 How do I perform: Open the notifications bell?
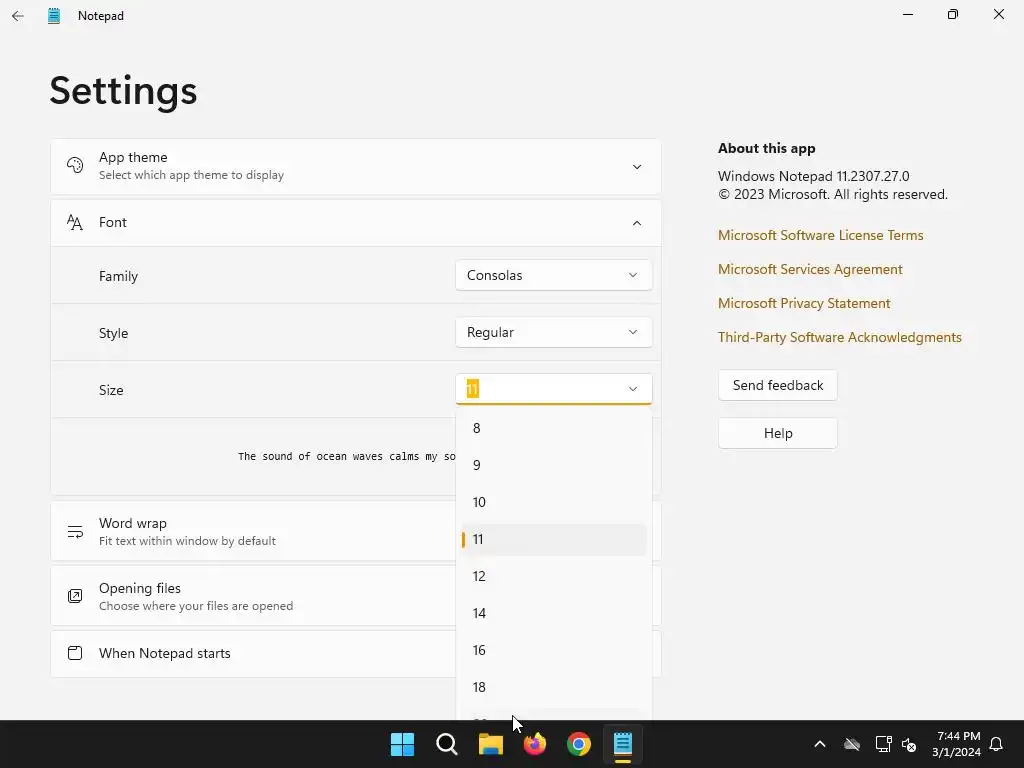click(997, 744)
